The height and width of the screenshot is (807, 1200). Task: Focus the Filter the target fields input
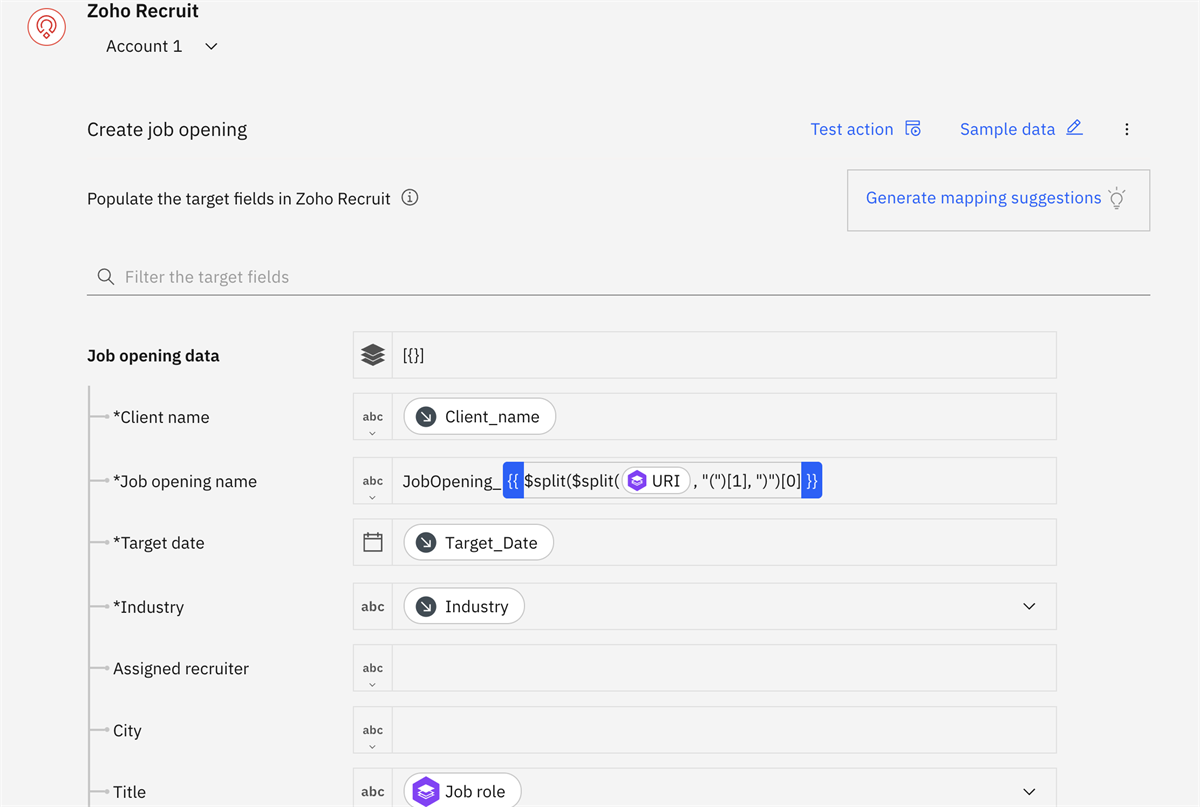[x=618, y=277]
